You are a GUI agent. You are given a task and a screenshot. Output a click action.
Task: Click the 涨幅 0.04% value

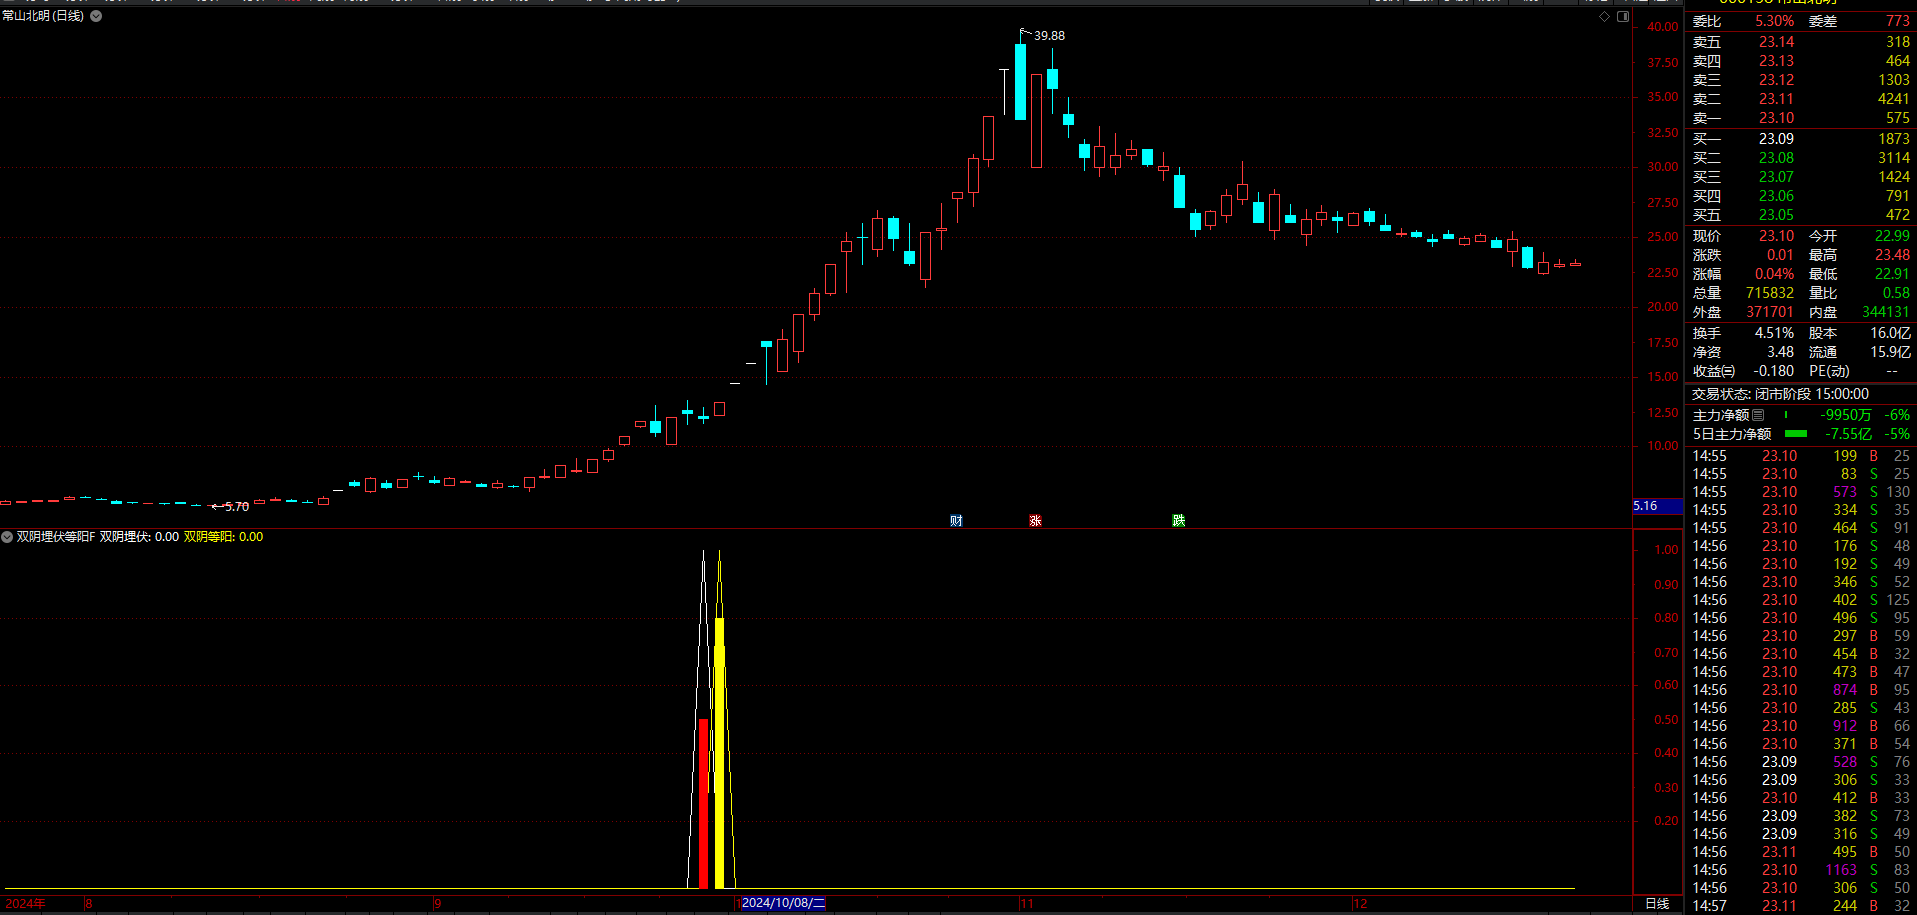point(1774,274)
